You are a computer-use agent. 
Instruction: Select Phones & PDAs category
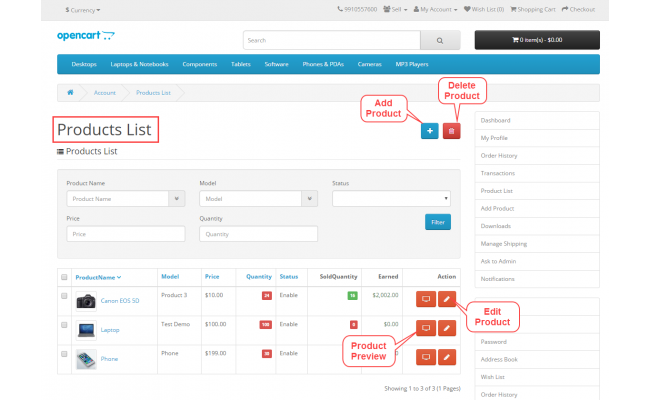point(323,64)
